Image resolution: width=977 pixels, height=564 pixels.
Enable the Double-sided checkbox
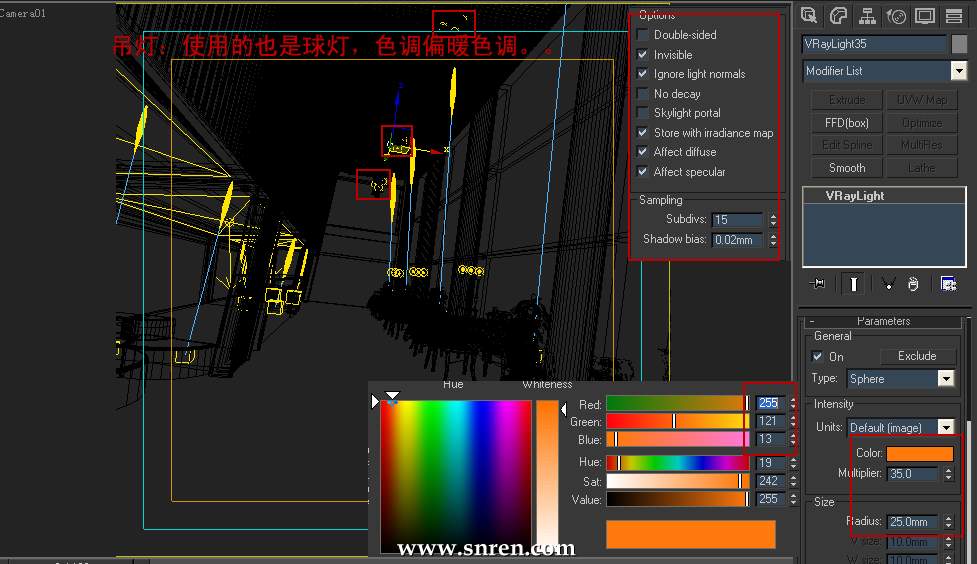pyautogui.click(x=643, y=35)
